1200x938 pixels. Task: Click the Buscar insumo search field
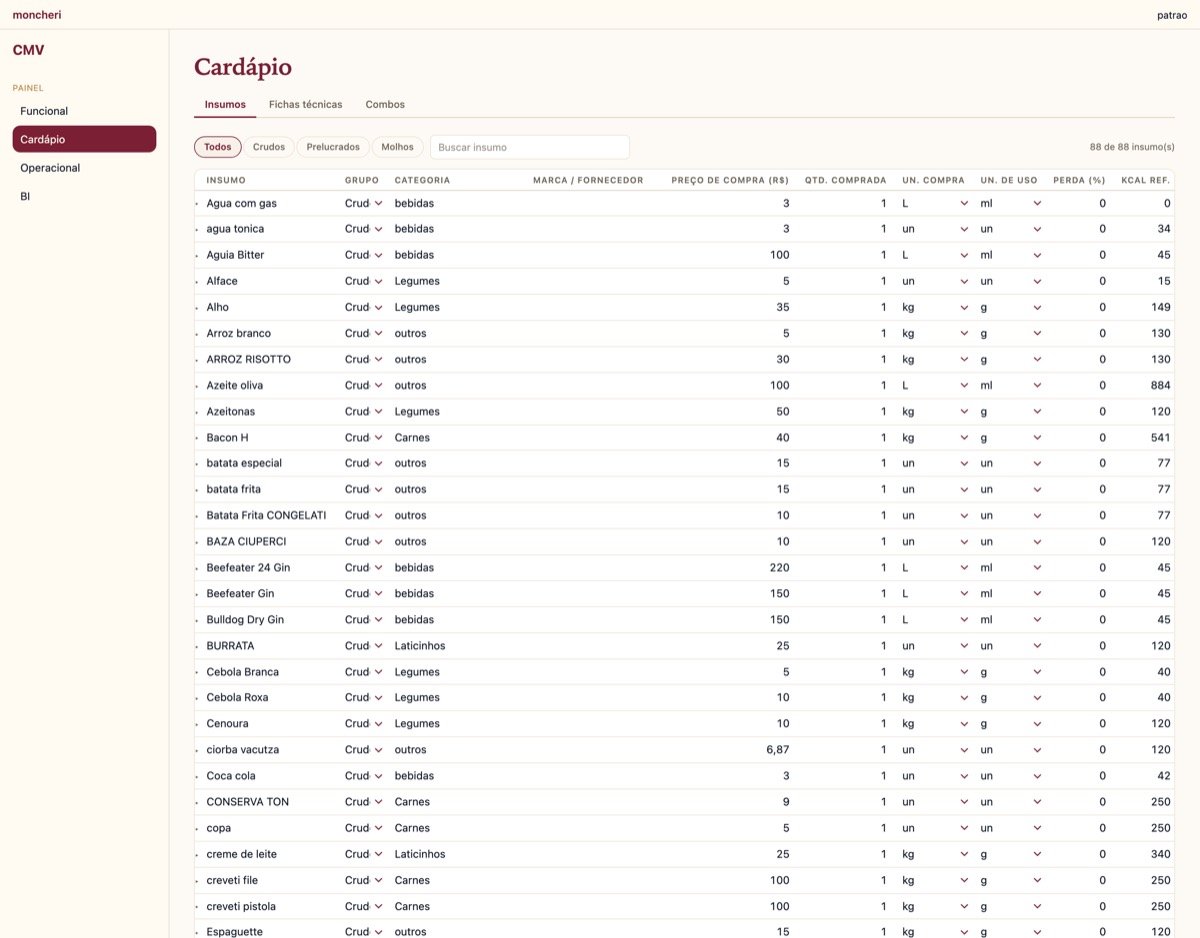(x=530, y=147)
